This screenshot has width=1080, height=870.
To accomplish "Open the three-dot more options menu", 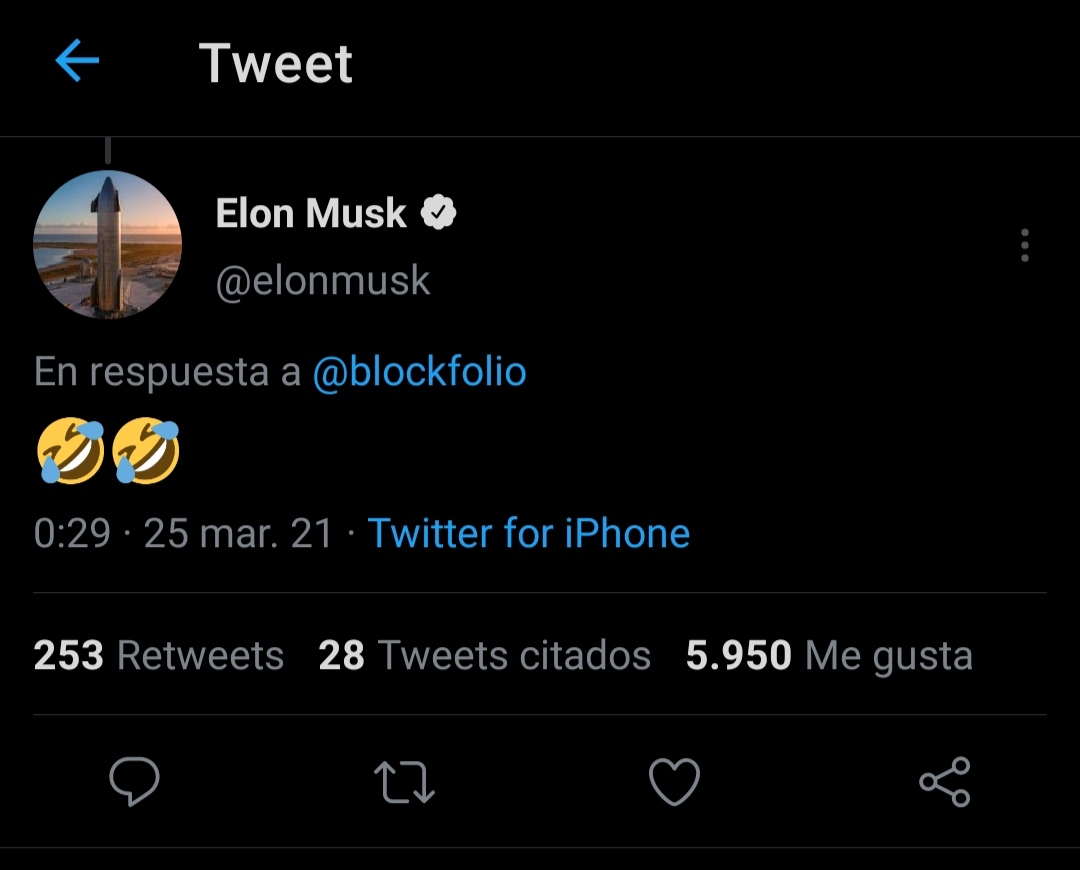I will pyautogui.click(x=1024, y=245).
